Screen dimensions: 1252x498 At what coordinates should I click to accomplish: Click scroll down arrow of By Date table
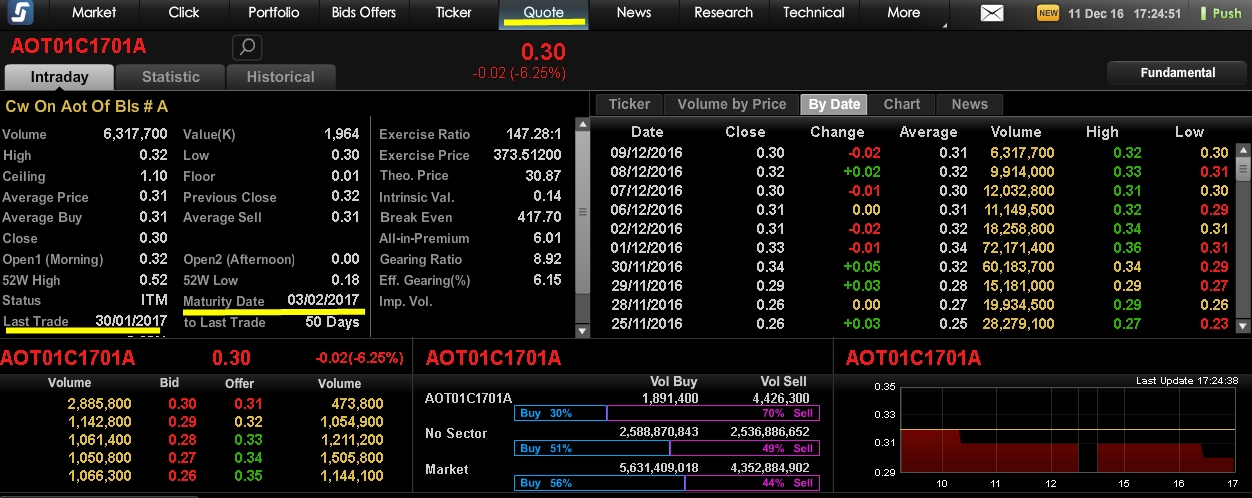pos(1243,326)
